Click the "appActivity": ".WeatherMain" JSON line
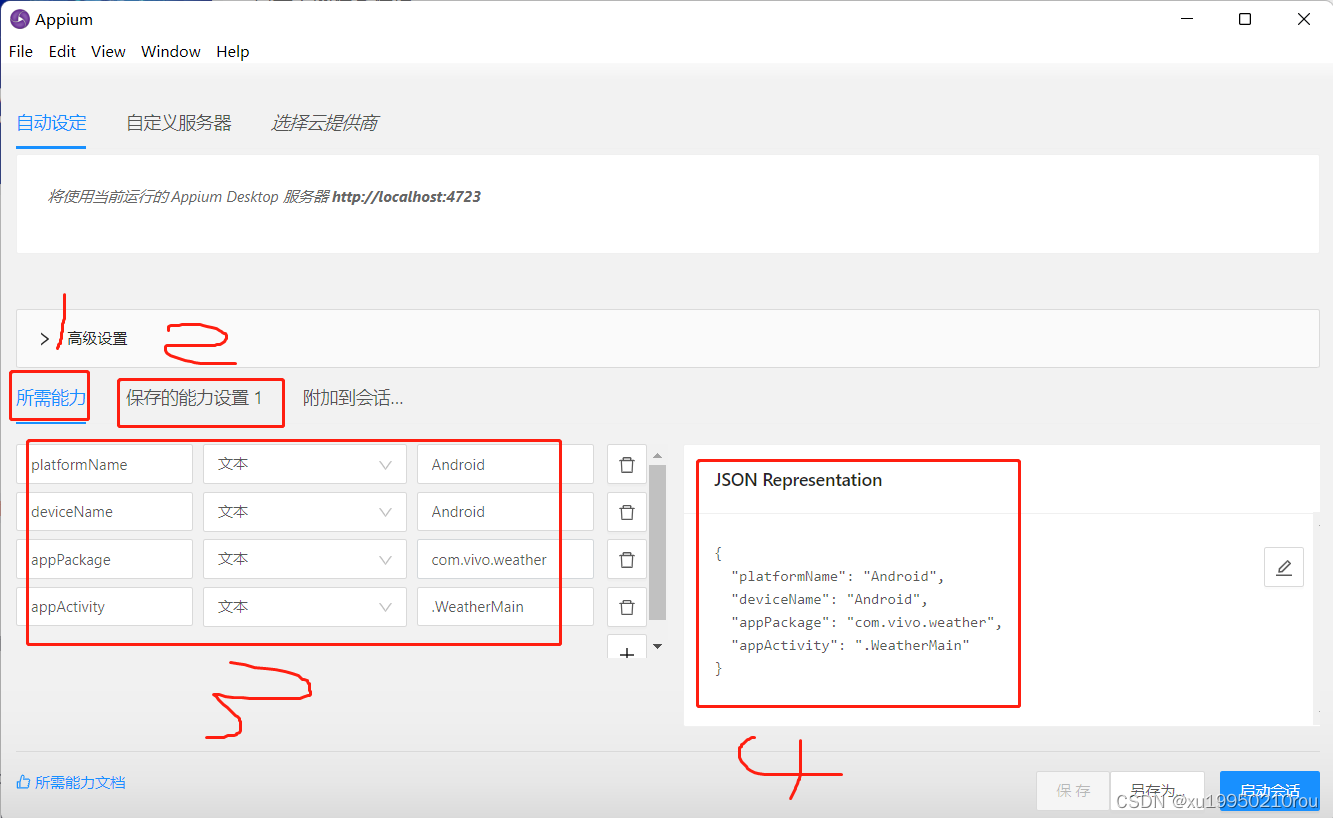This screenshot has width=1333, height=818. 850,645
